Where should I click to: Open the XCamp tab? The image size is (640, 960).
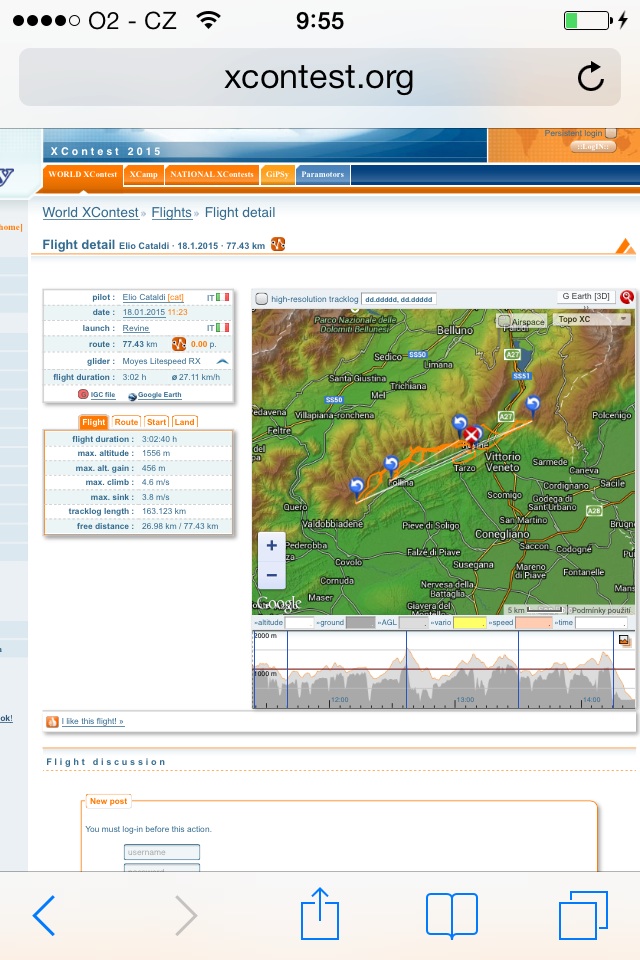point(143,174)
